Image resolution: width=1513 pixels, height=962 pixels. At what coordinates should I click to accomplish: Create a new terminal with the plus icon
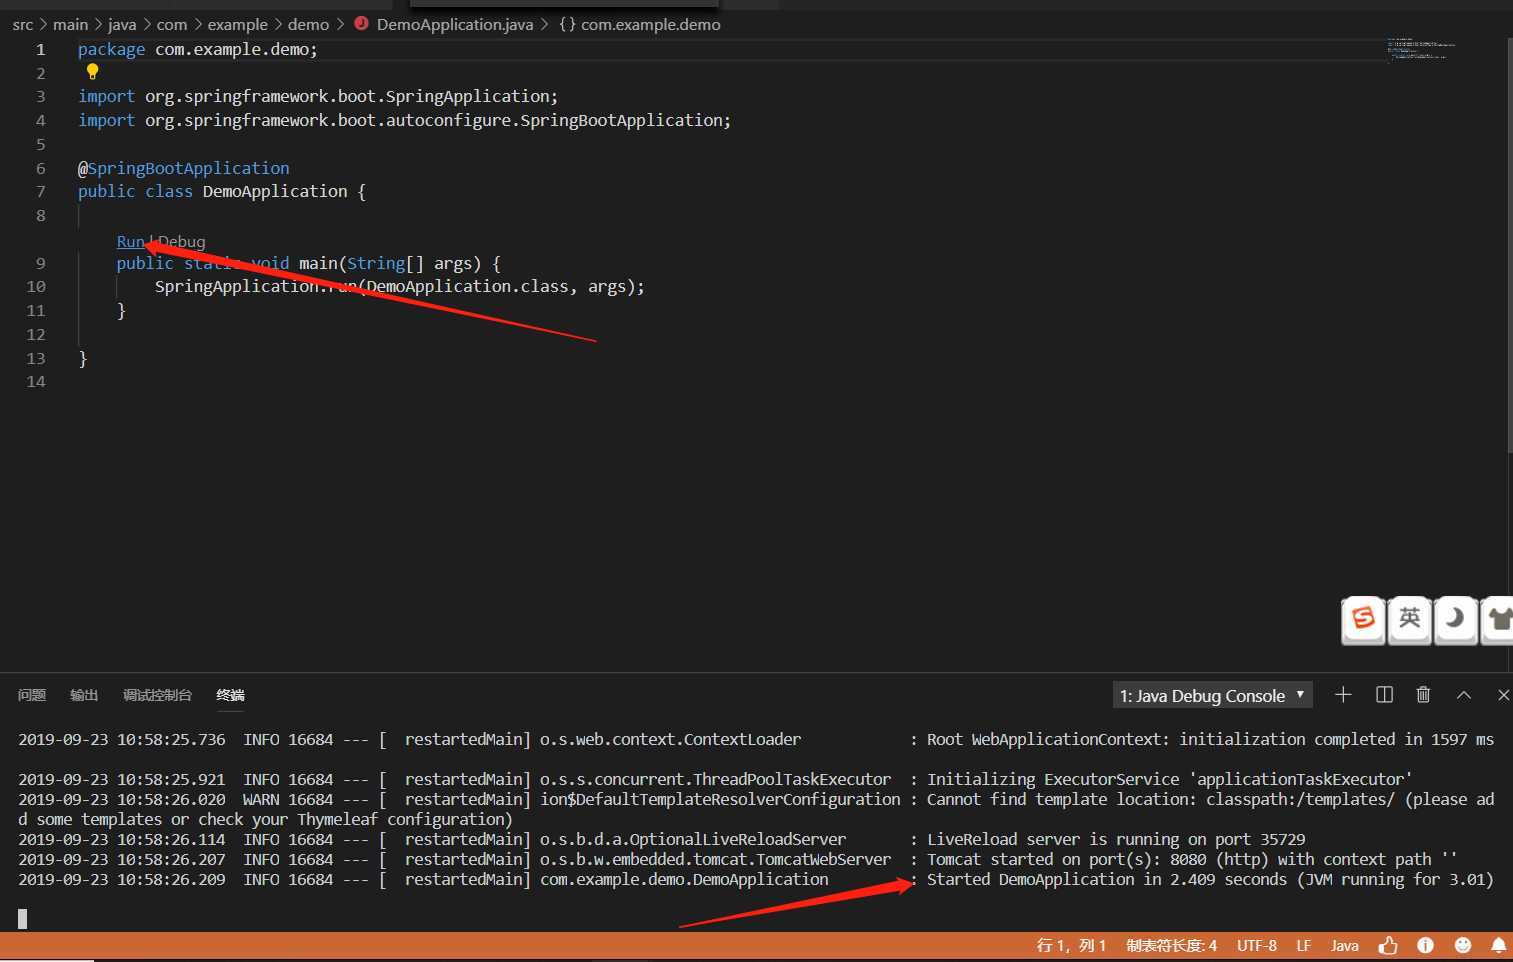[x=1343, y=694]
